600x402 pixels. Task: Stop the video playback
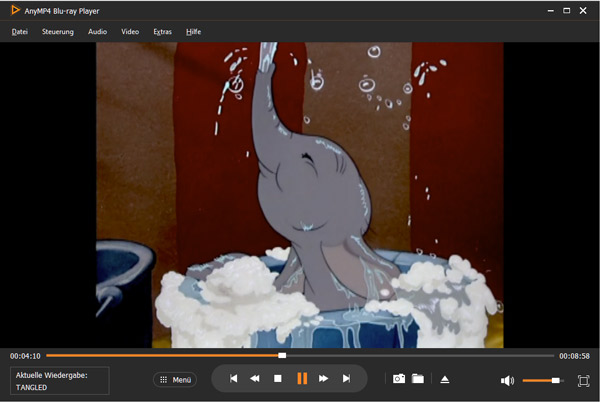[x=278, y=379]
